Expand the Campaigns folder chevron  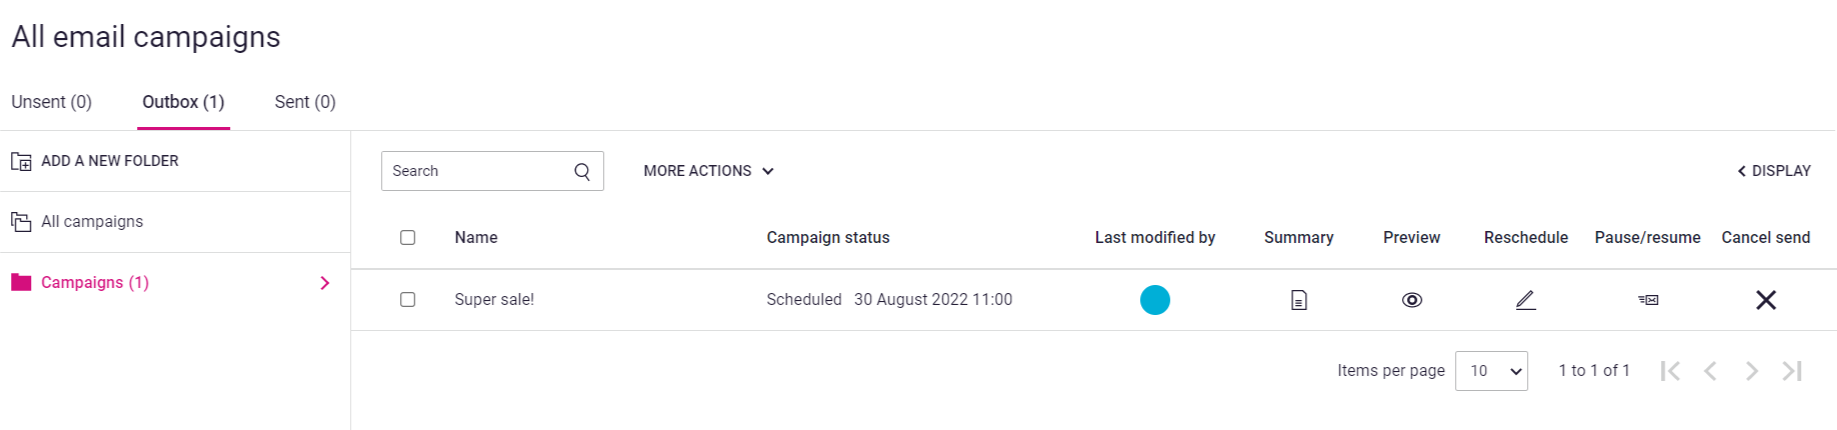click(x=325, y=283)
